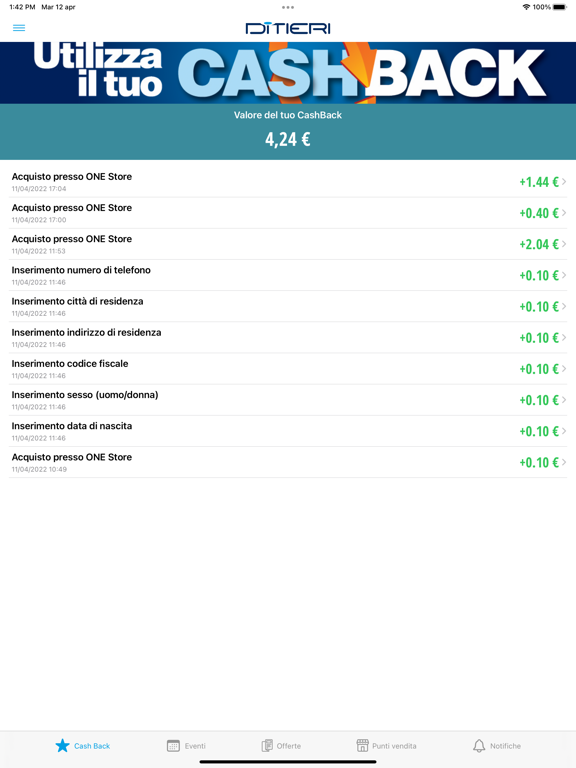The width and height of the screenshot is (576, 768).
Task: Open chevron for the 10:49 ONE Store purchase
Action: [564, 462]
